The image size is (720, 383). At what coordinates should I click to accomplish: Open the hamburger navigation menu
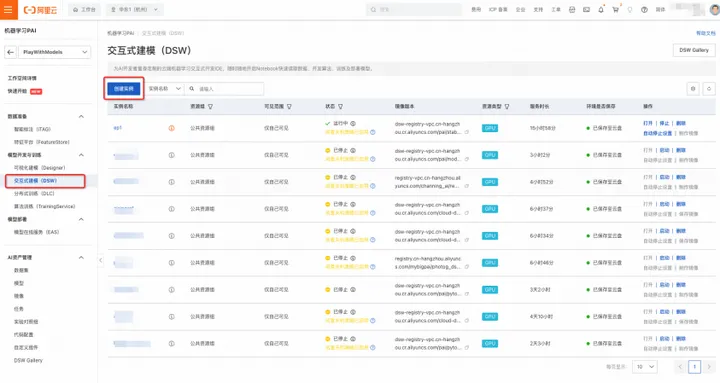point(8,10)
